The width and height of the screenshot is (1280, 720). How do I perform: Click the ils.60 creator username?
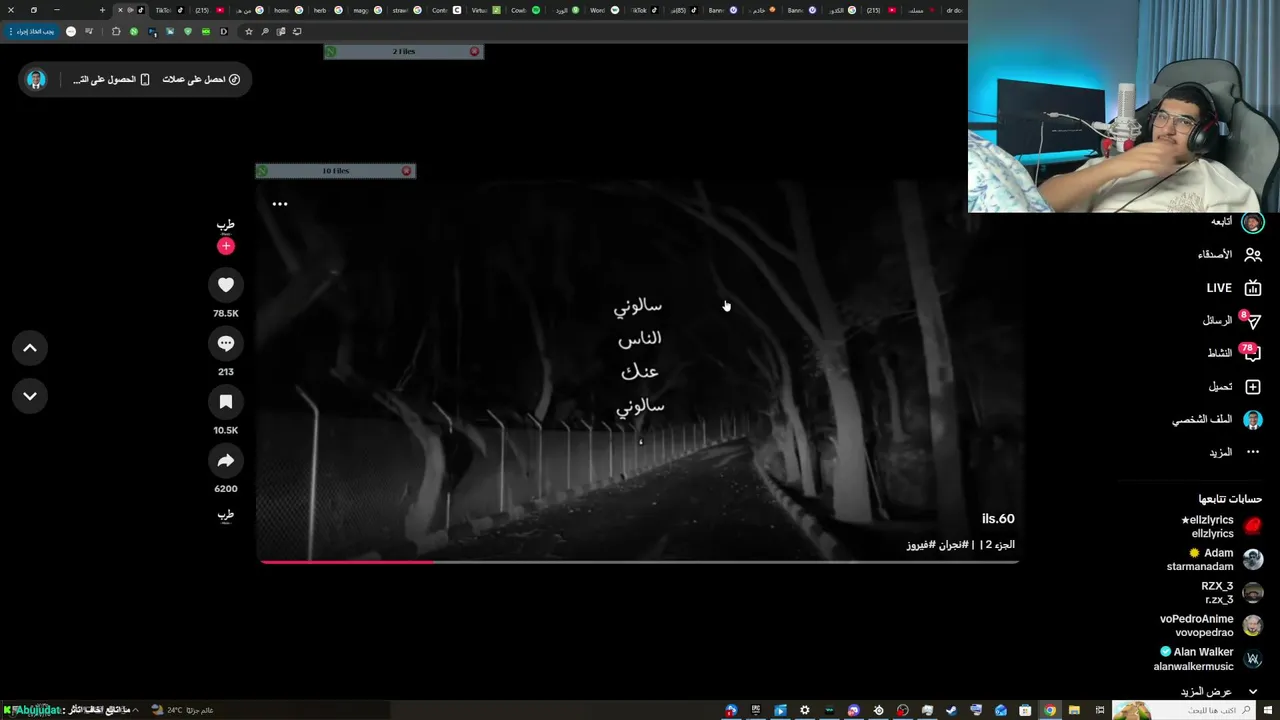[998, 519]
